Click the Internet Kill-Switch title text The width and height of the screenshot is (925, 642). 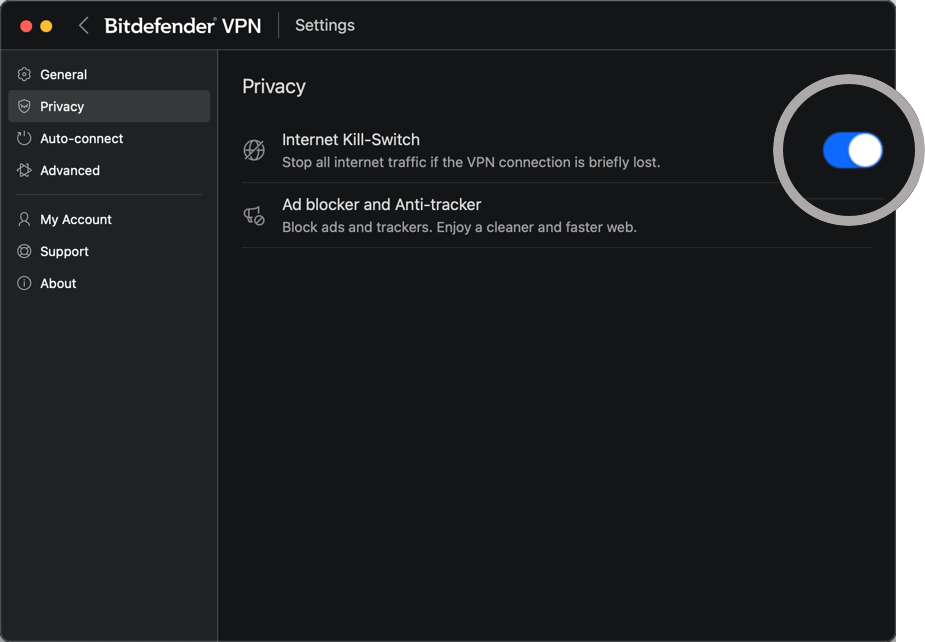tap(351, 140)
